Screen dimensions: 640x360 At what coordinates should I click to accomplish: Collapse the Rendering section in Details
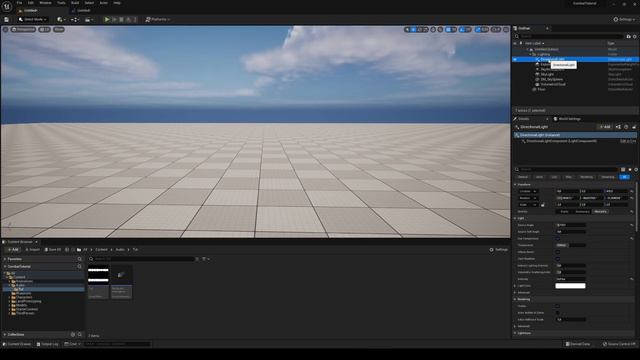[515, 299]
